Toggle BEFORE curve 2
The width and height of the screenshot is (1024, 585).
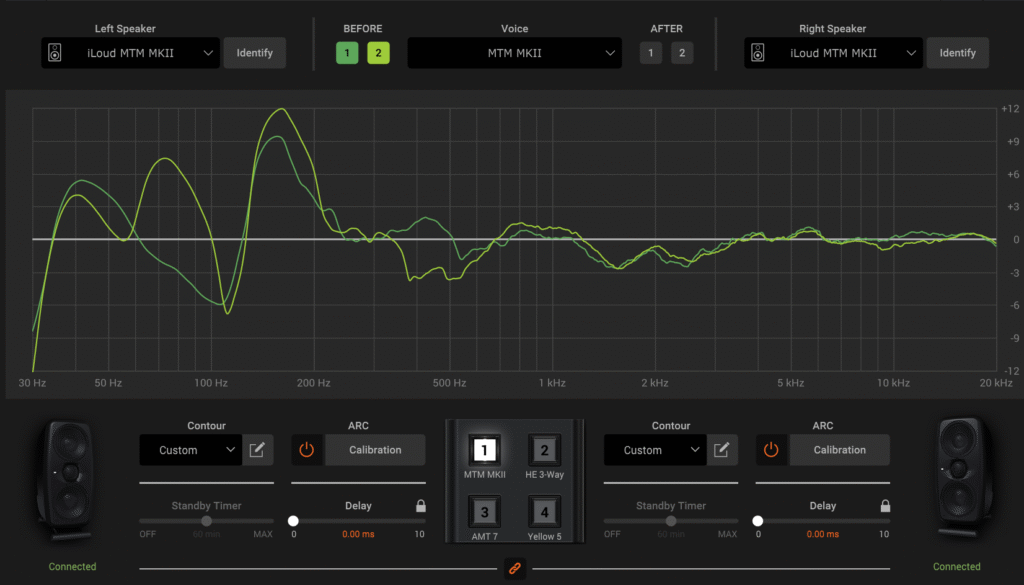click(378, 53)
